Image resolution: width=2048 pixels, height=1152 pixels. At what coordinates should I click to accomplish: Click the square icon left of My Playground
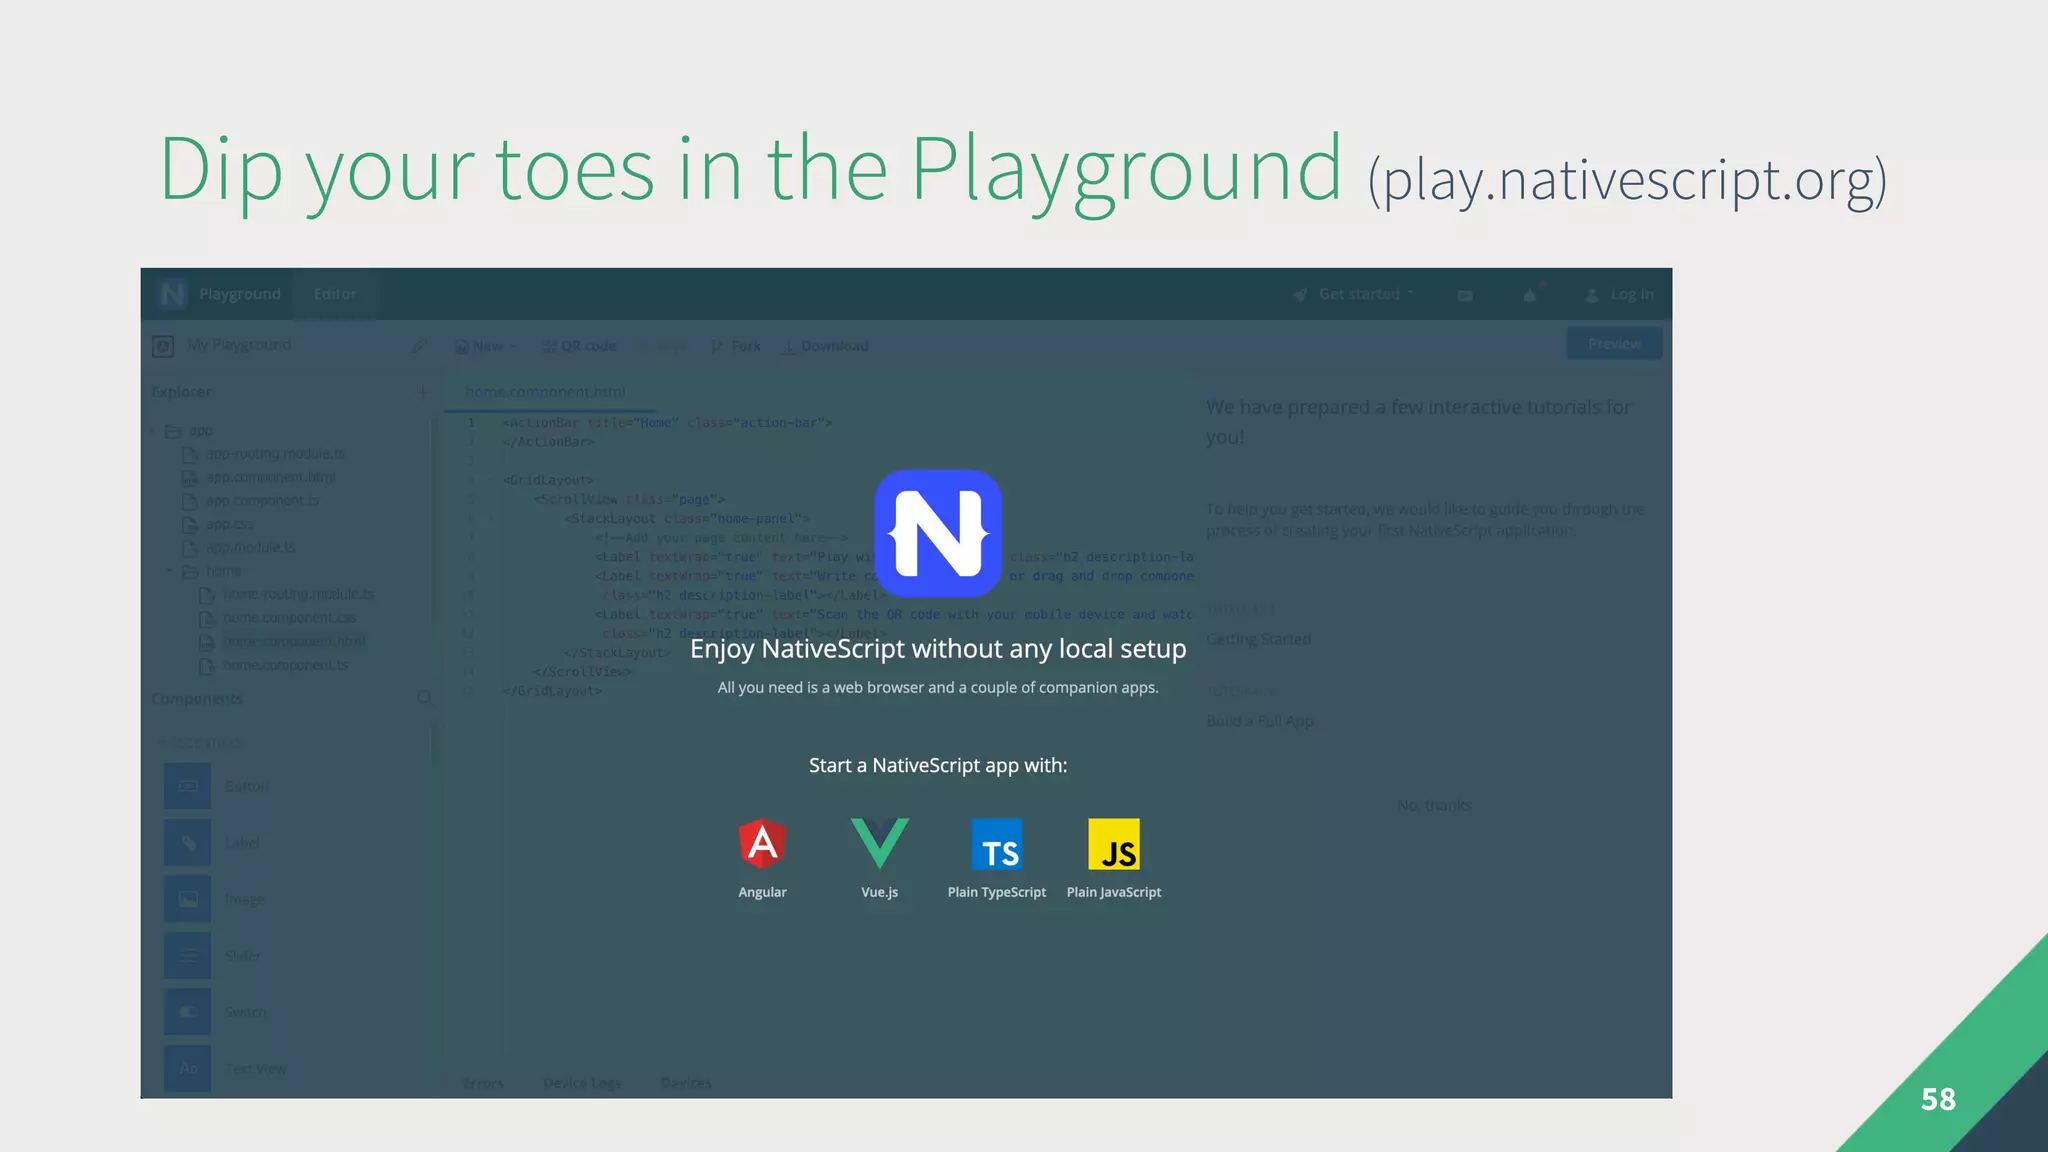pos(163,346)
